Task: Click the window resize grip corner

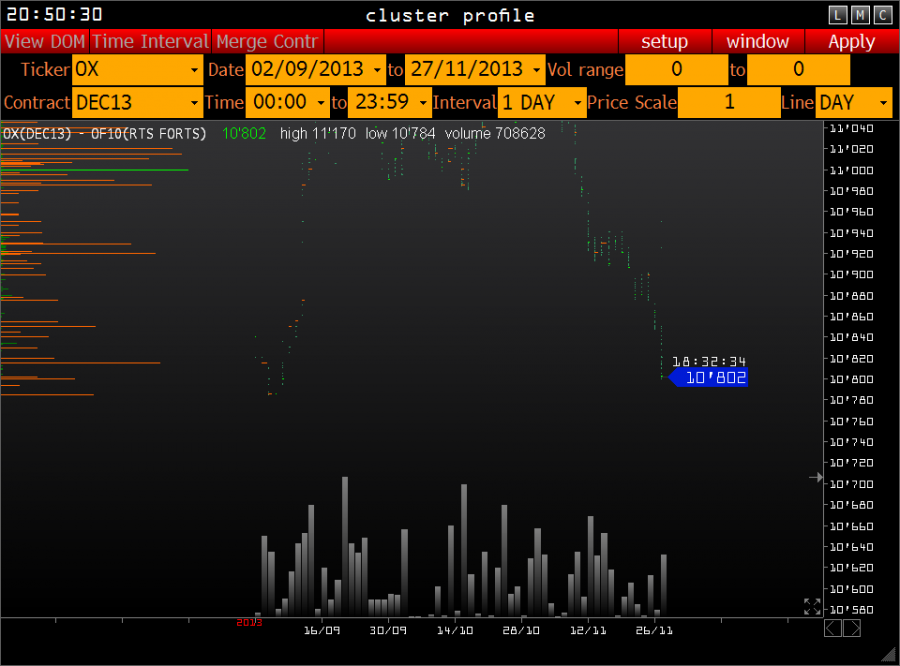Action: (x=888, y=654)
